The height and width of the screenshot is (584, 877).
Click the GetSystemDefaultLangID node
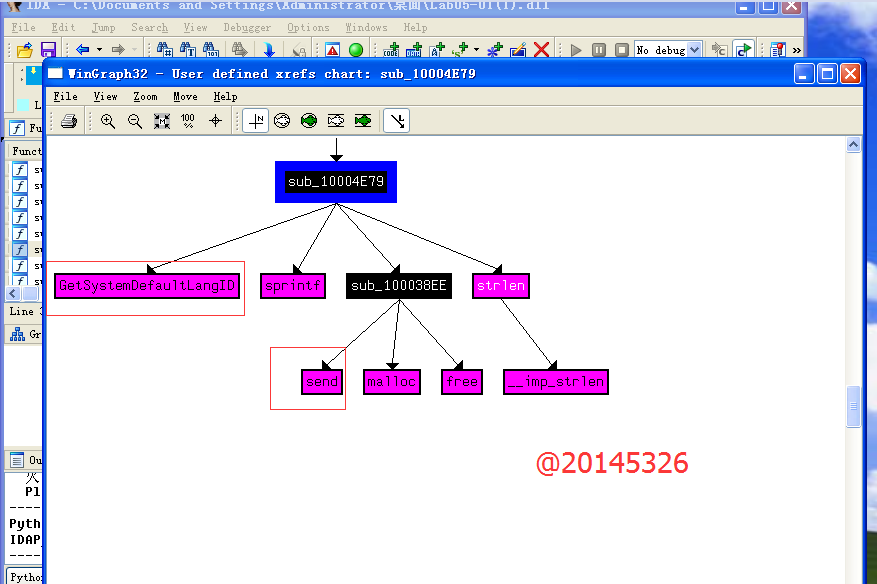coord(147,286)
